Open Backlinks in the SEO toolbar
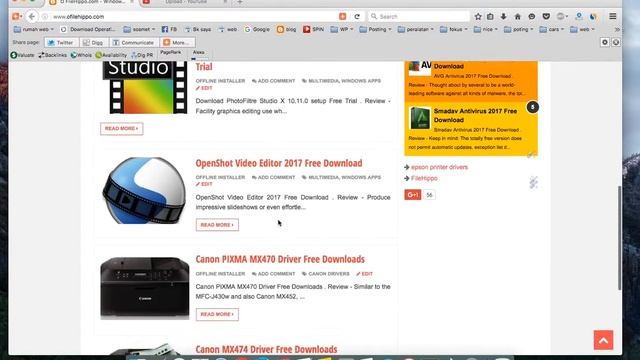Viewport: 640px width, 360px height. point(53,55)
